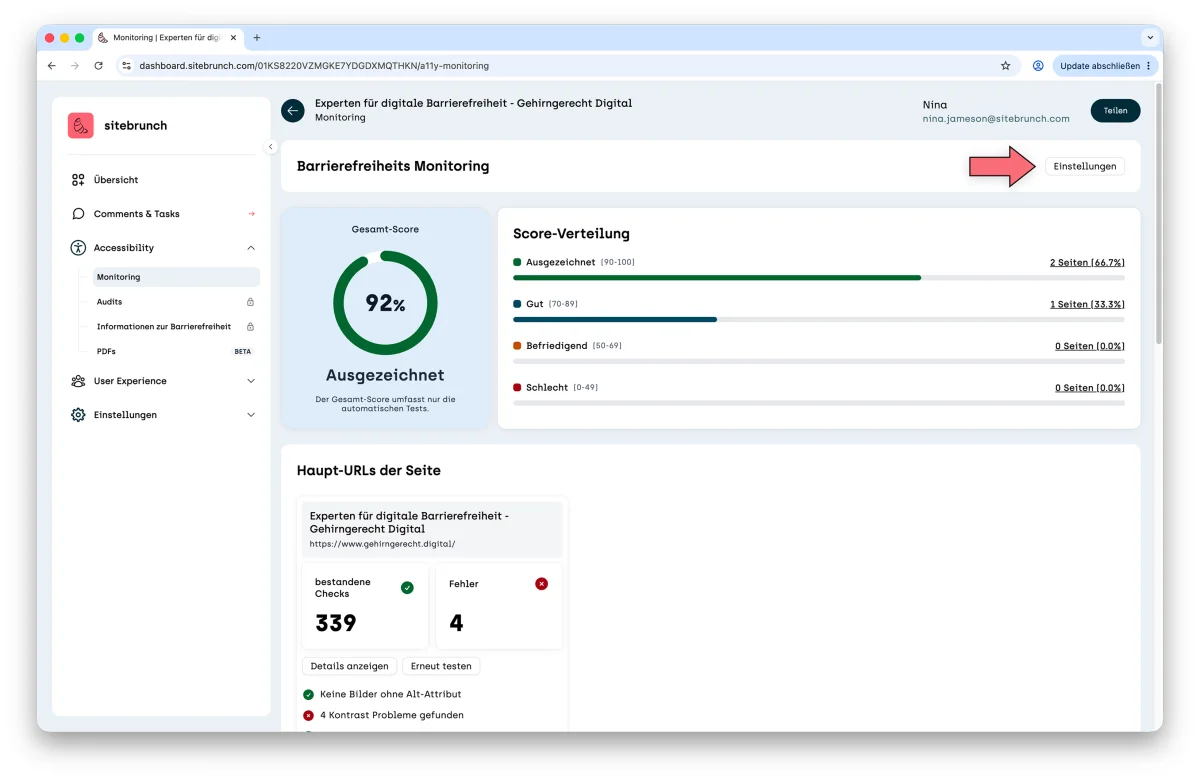Open the tab search dropdown arrow in the browser

coord(1149,38)
